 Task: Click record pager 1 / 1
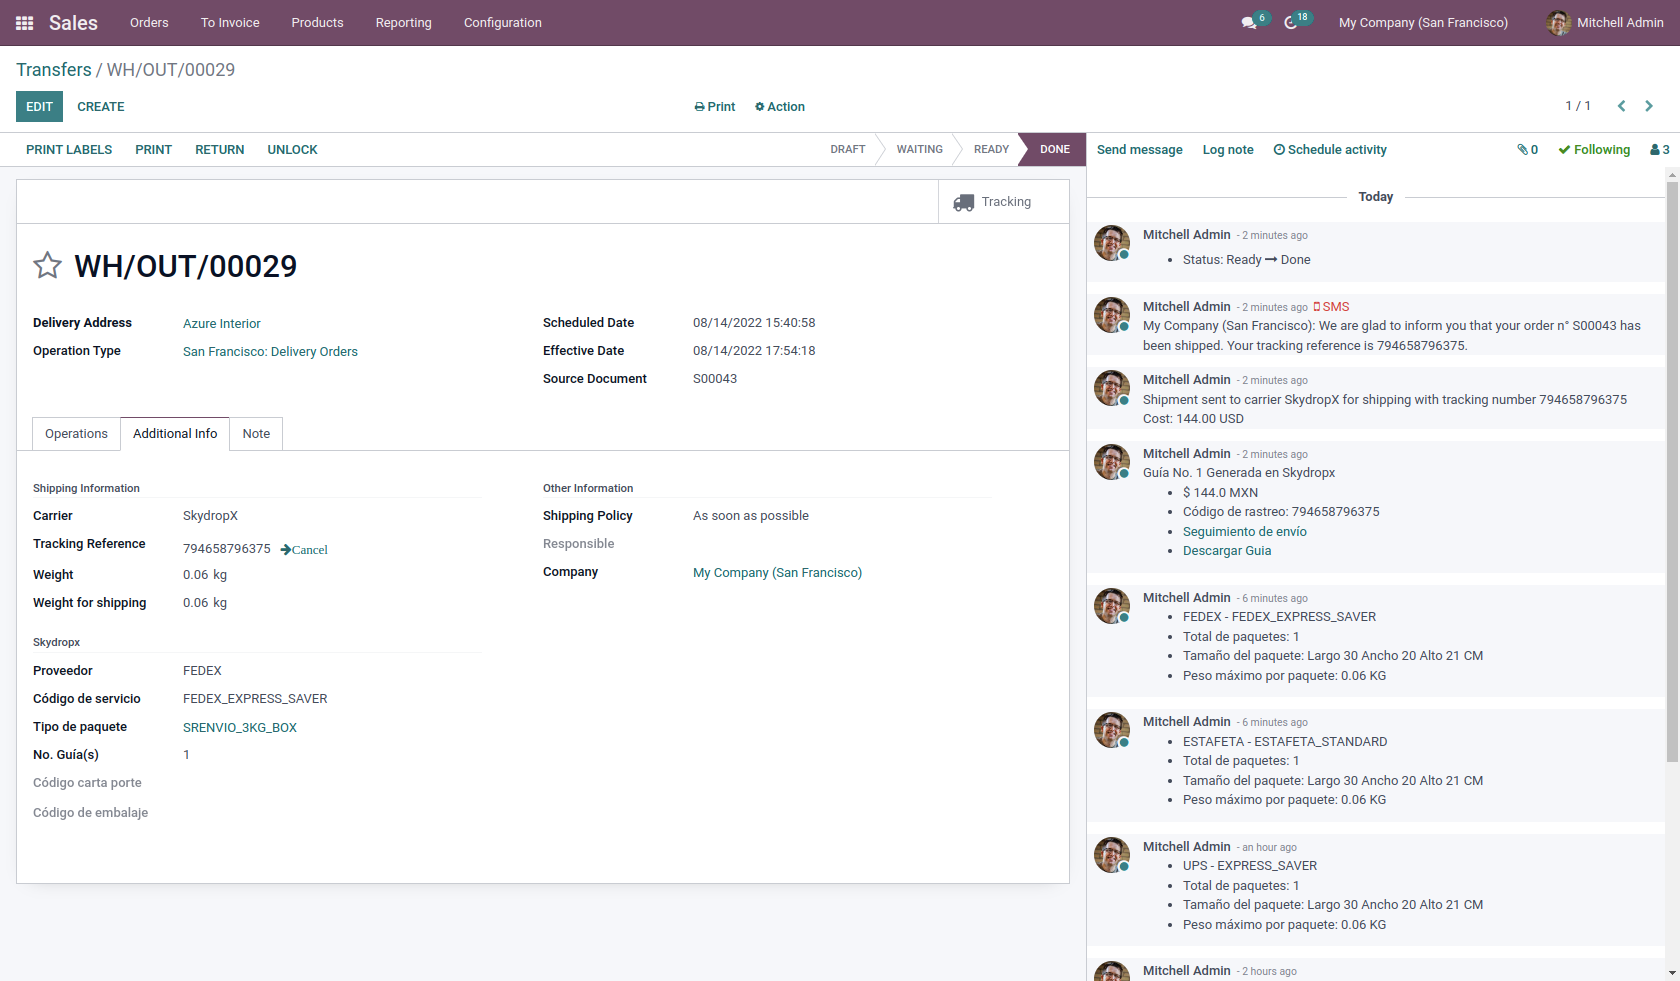1578,106
